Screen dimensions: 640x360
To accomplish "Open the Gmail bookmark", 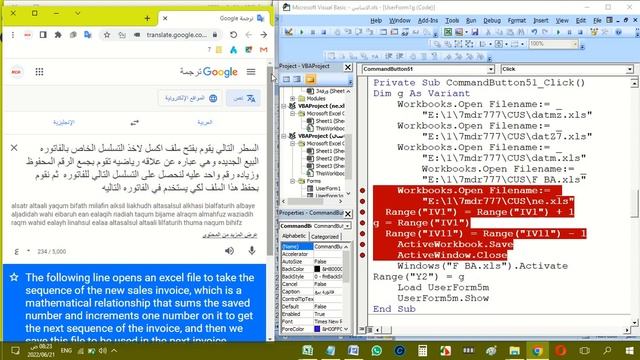I will coord(264,50).
